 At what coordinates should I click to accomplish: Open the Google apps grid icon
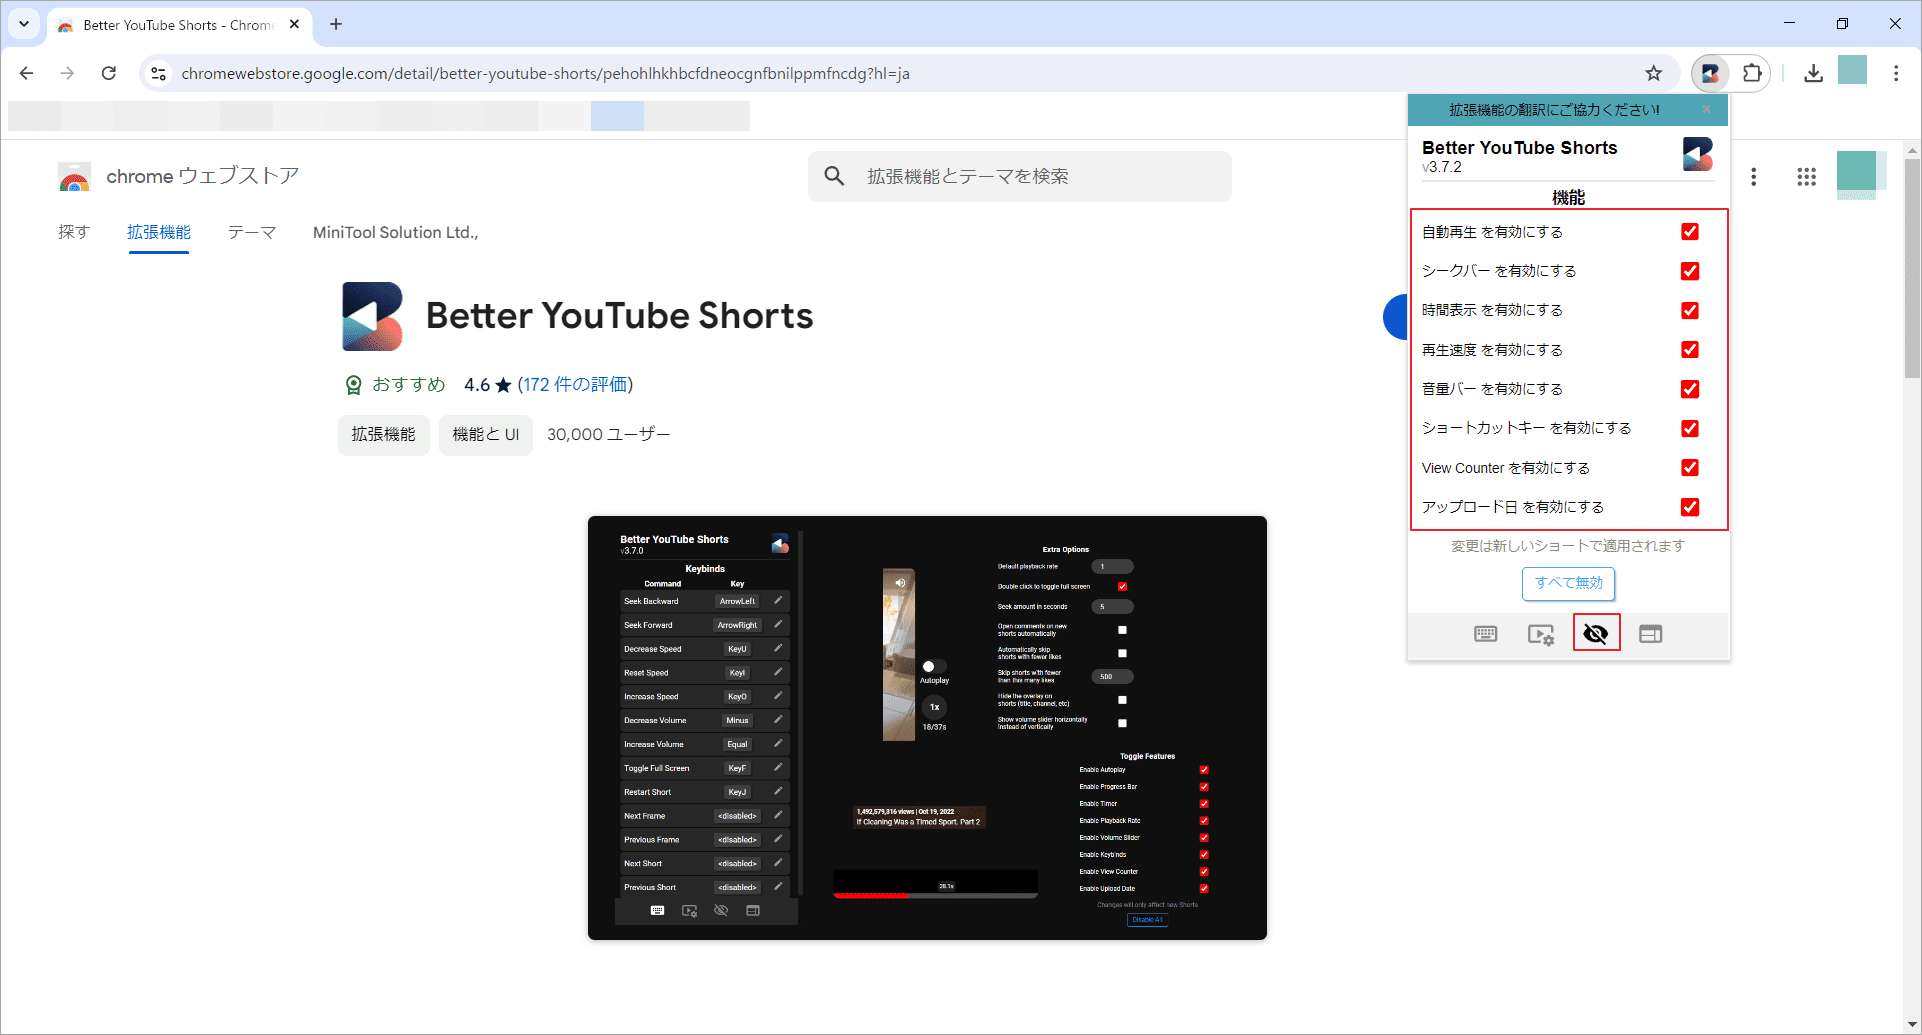1806,177
